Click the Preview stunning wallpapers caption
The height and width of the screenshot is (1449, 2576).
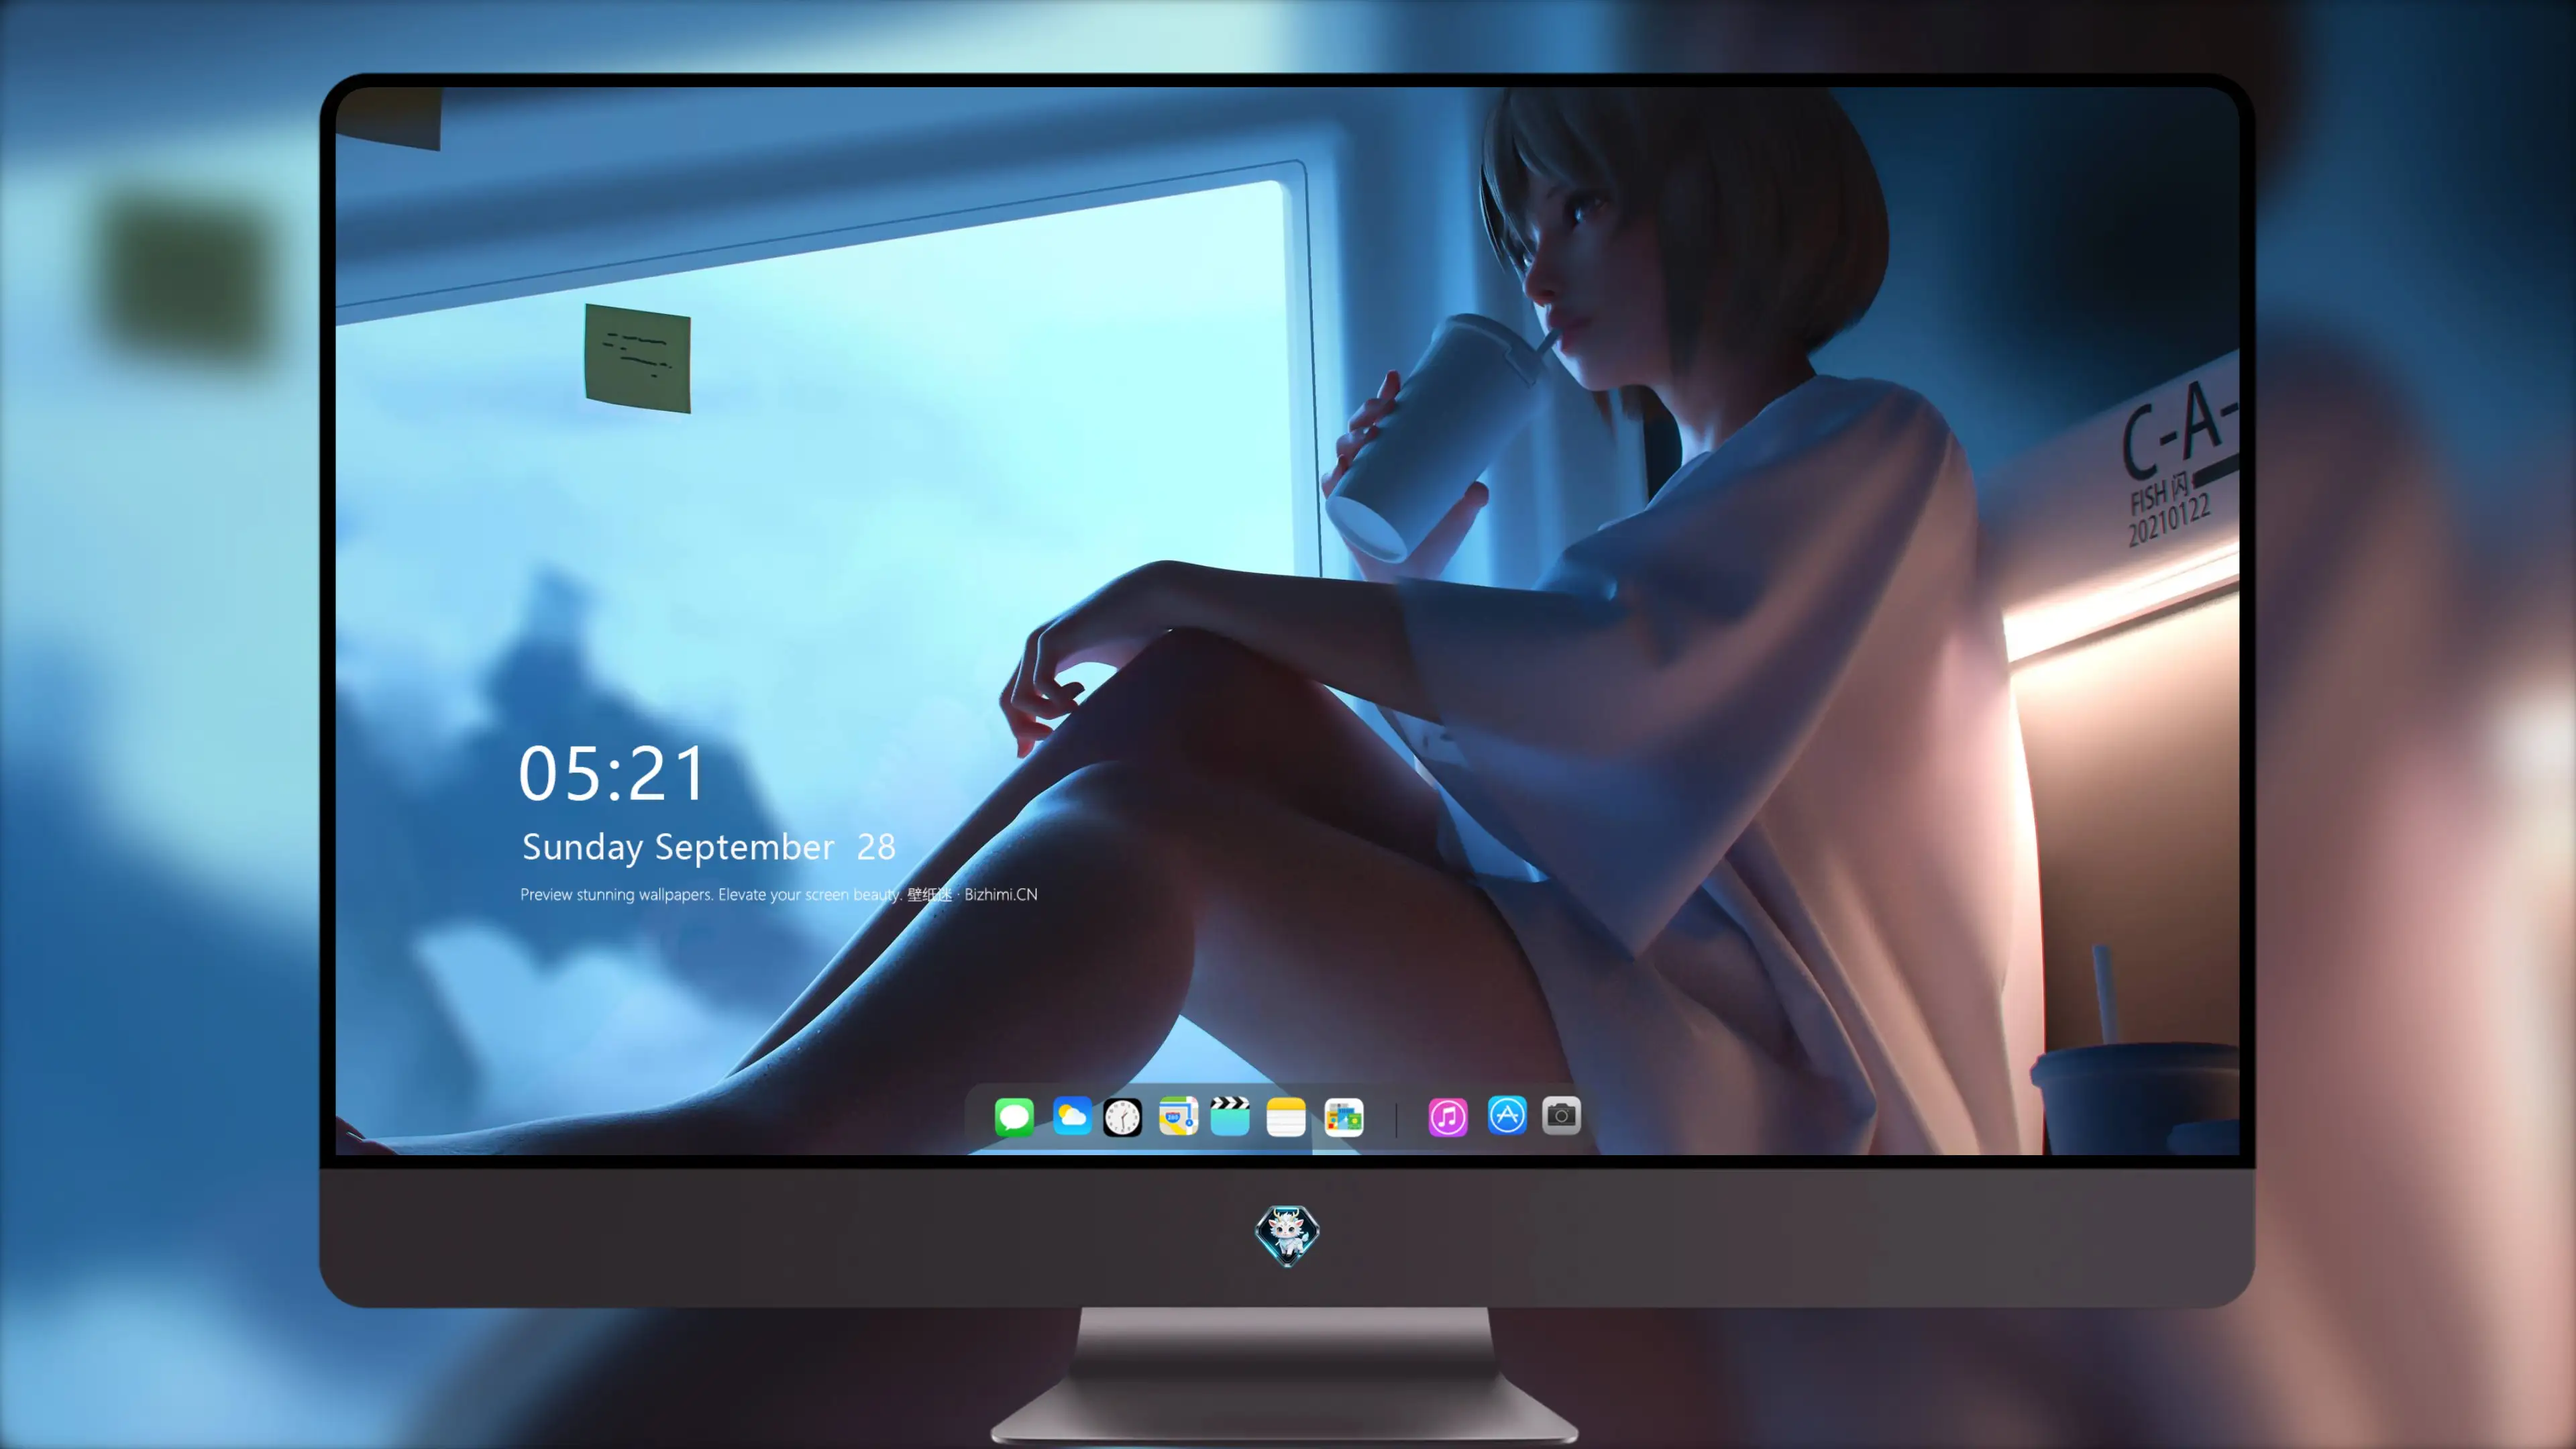click(x=779, y=894)
